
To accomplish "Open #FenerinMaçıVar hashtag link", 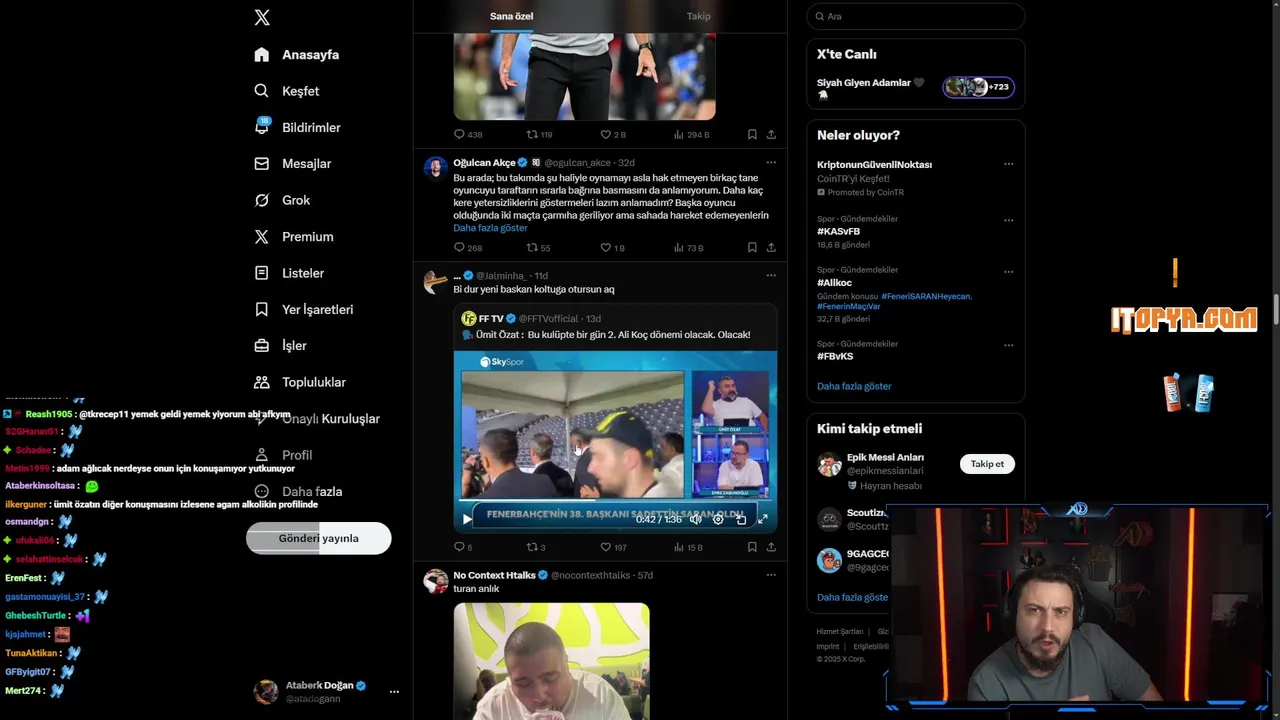I will click(848, 306).
